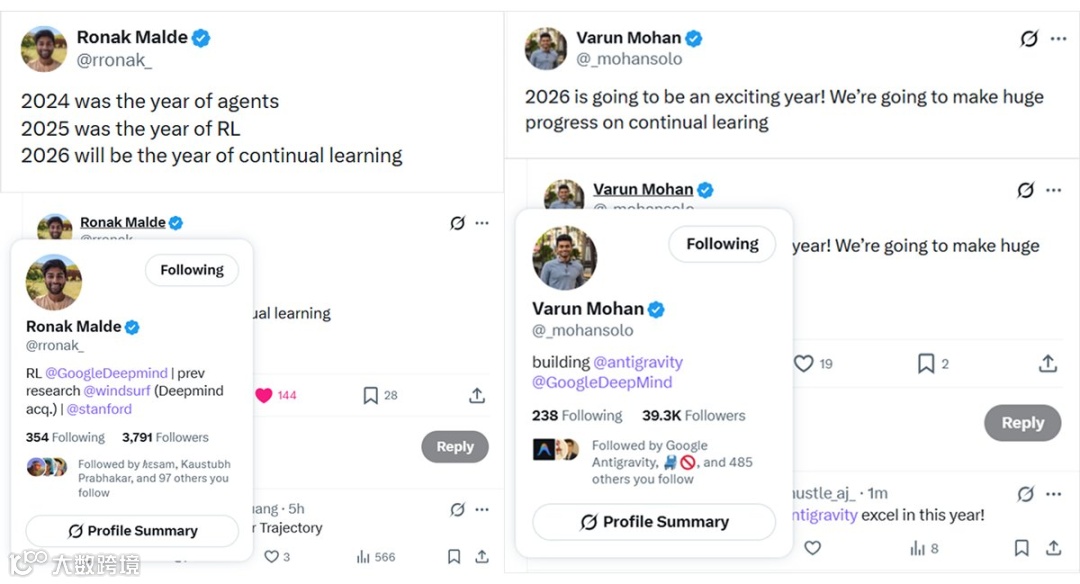
Task: Click Profile Summary on Ronak Malde's card
Action: [132, 531]
